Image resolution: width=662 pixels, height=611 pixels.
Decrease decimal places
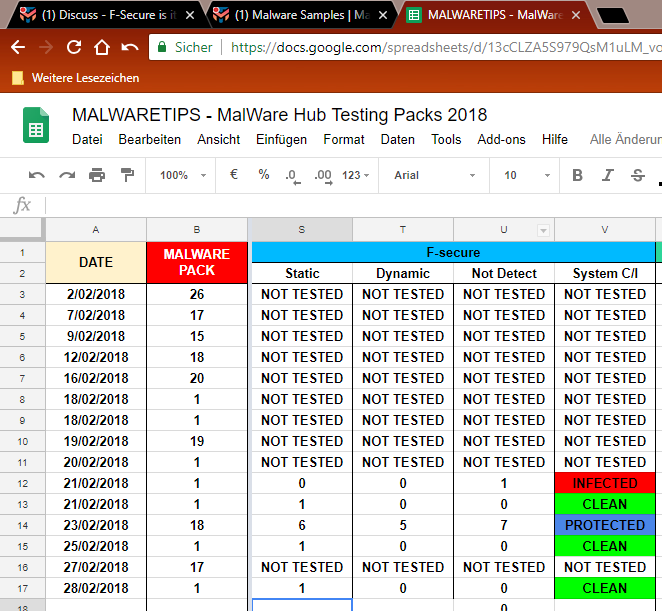pos(292,175)
